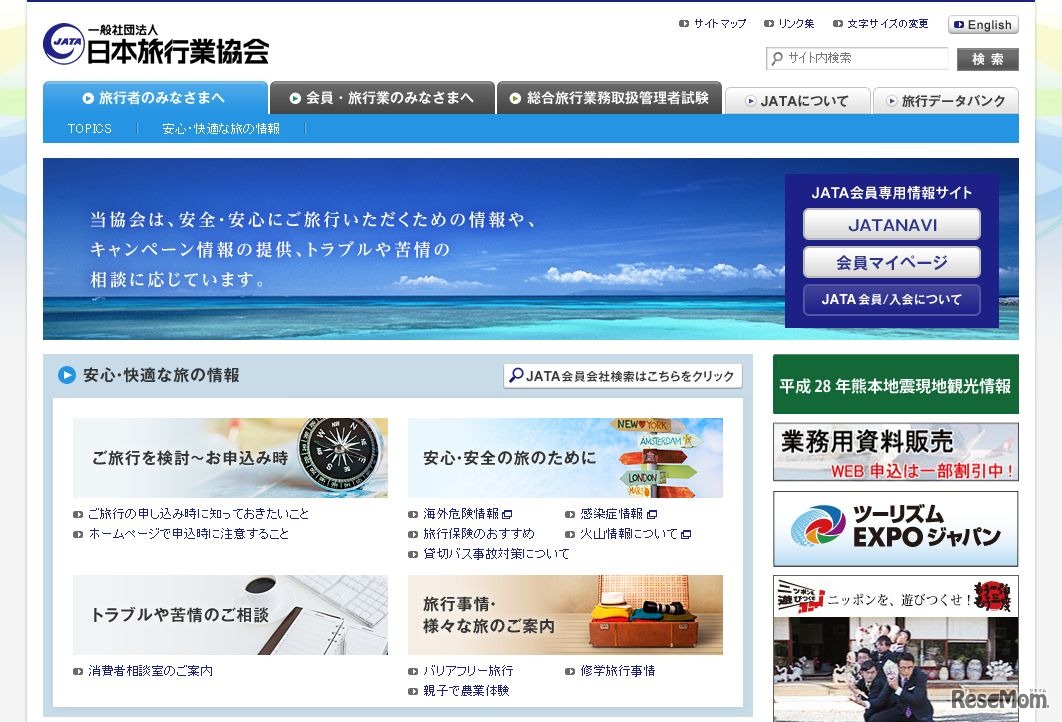Click the Tourism EXPO Japan swirl logo

pyautogui.click(x=818, y=526)
